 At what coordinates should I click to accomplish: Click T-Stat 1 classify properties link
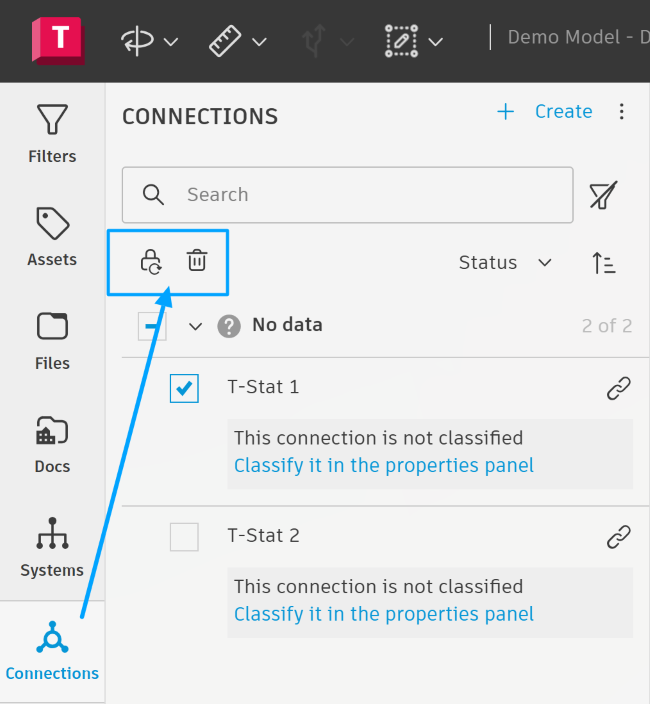point(384,466)
